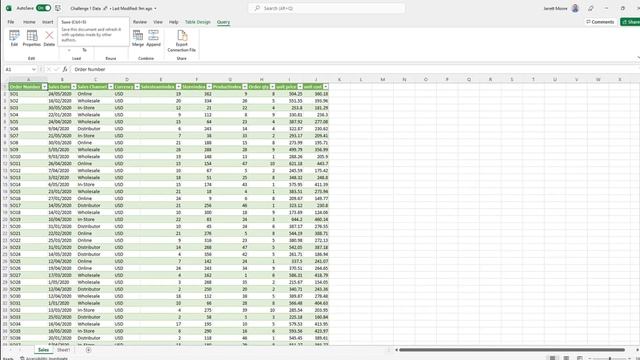Click the pen icon beside the account picture
This screenshot has height=360, width=640.
pyautogui.click(x=591, y=8)
